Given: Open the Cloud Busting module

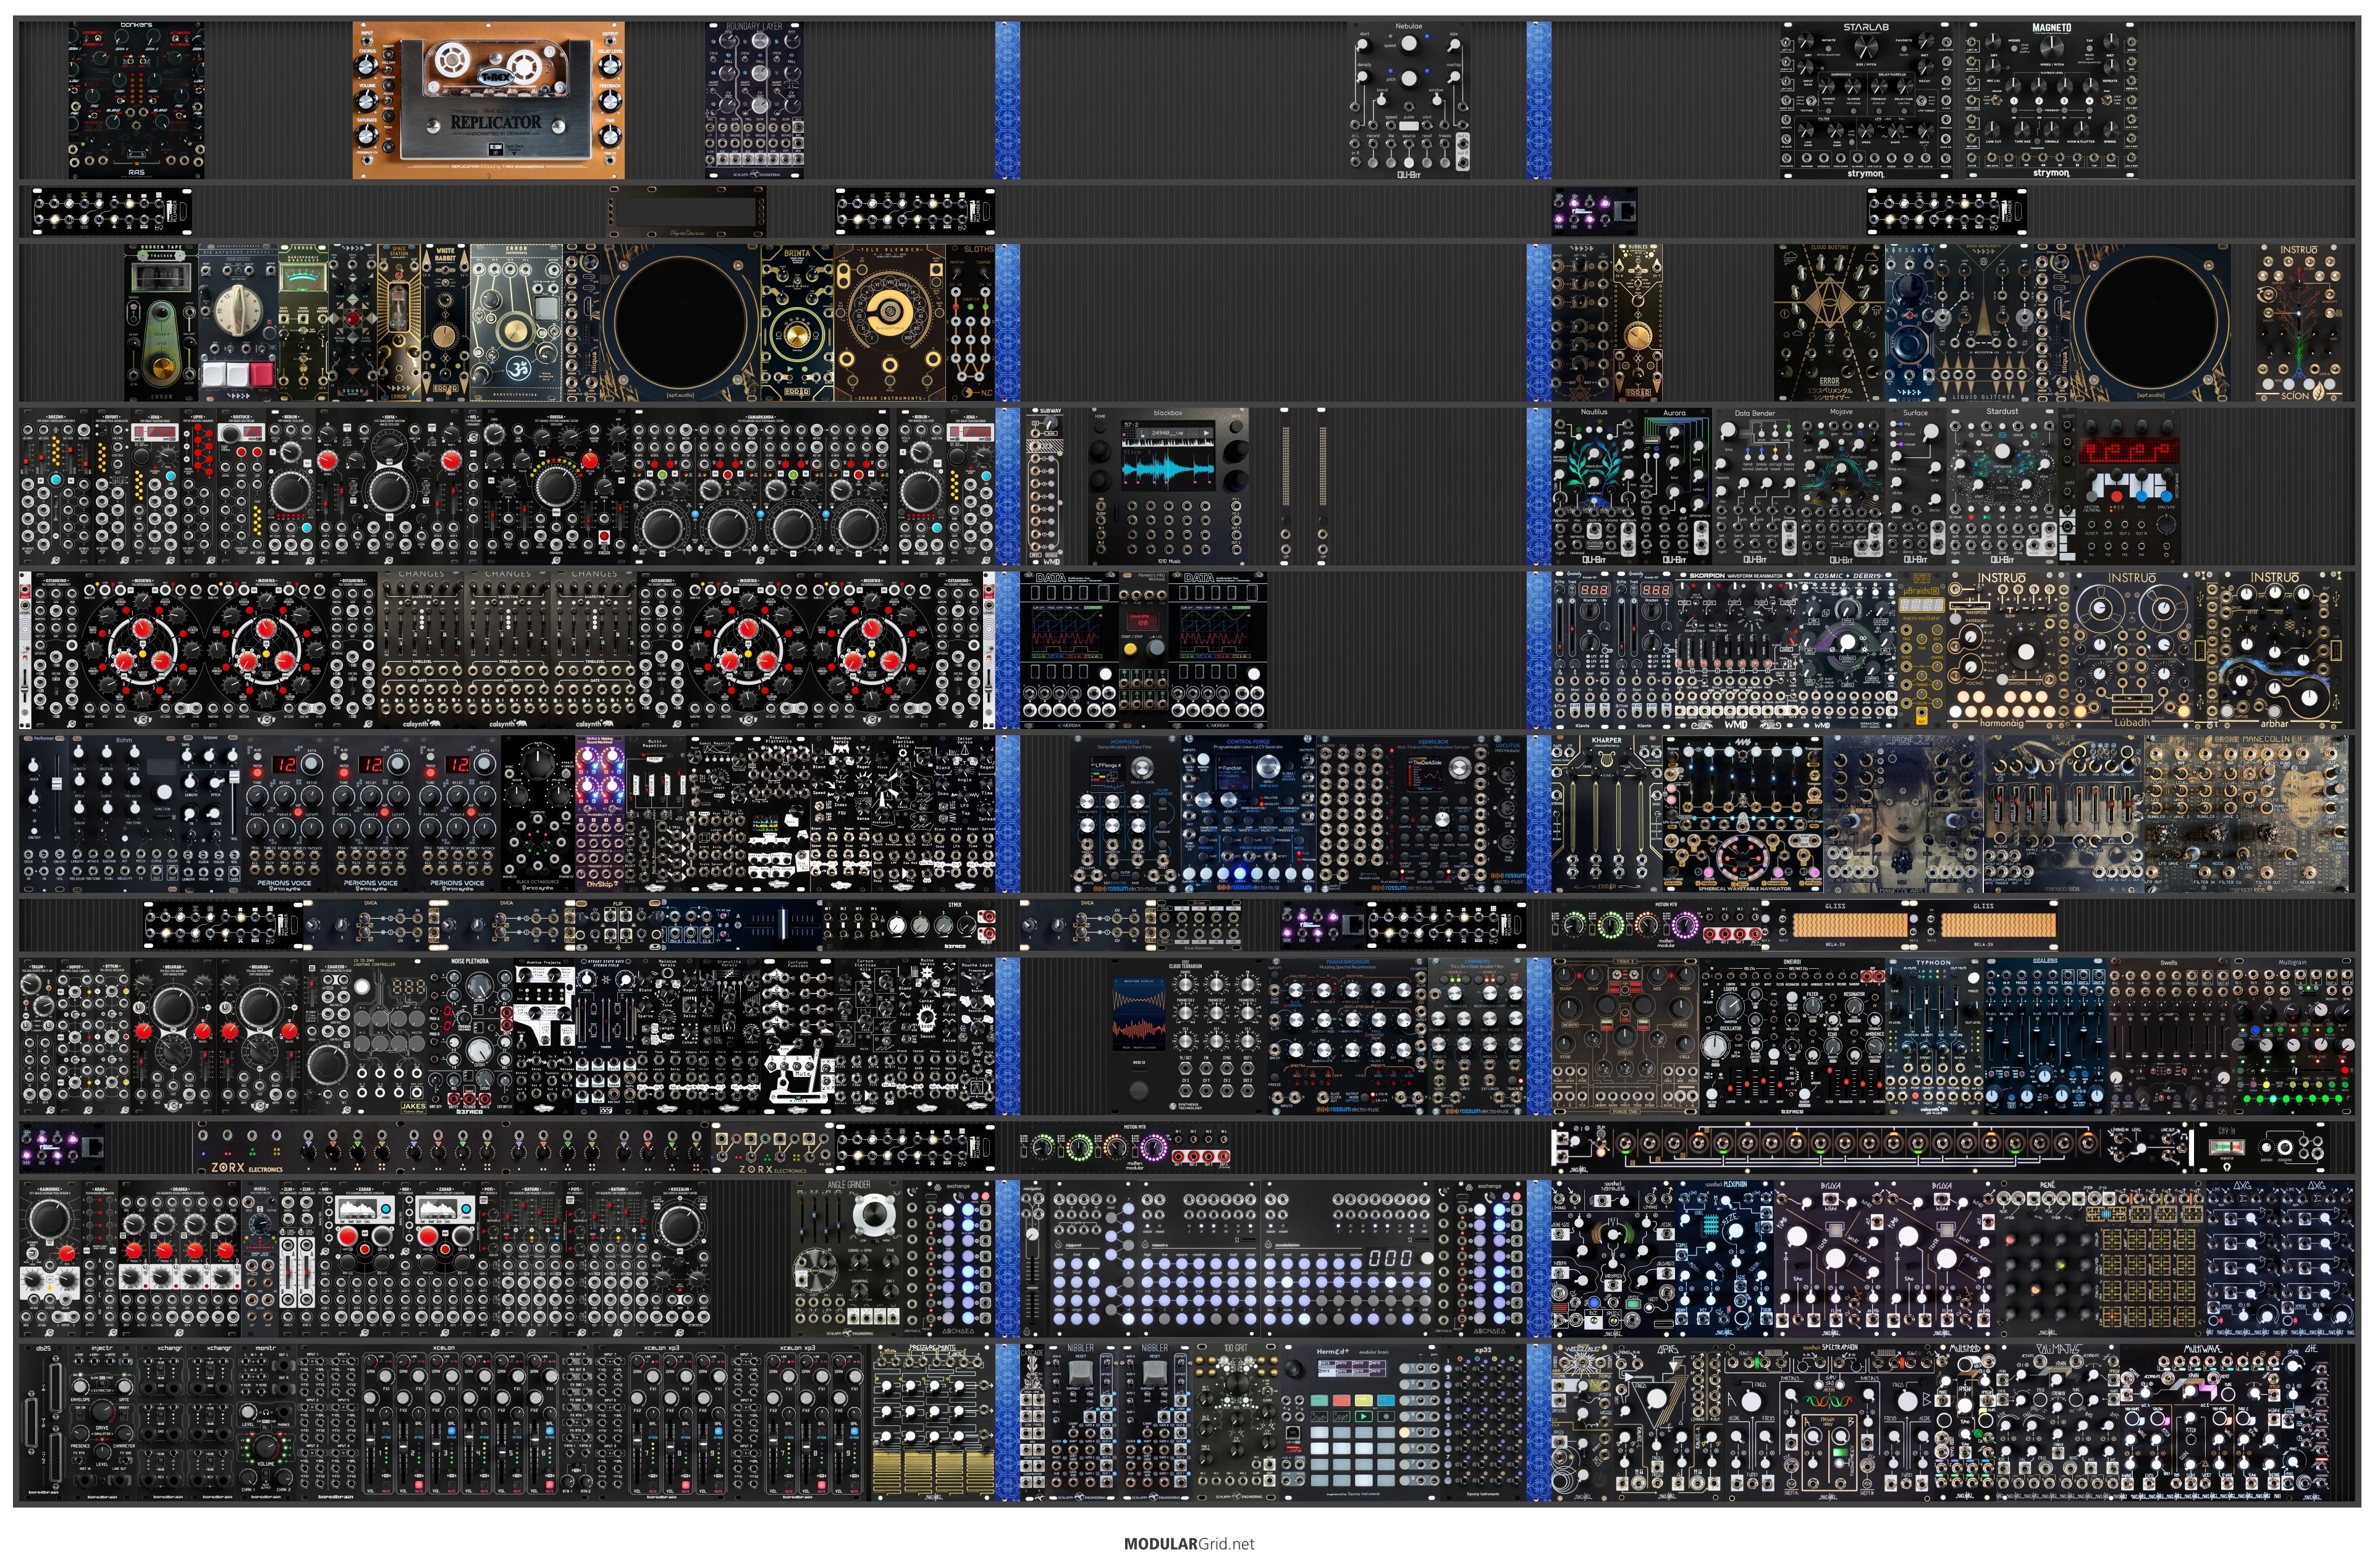Looking at the screenshot, I should (x=1829, y=322).
